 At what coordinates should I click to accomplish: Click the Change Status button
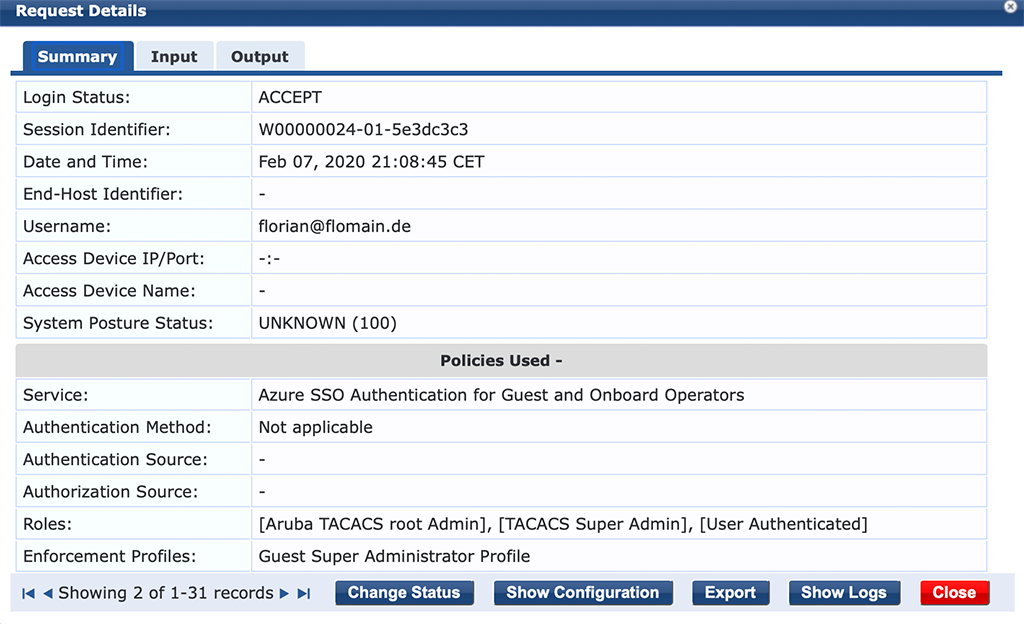404,592
